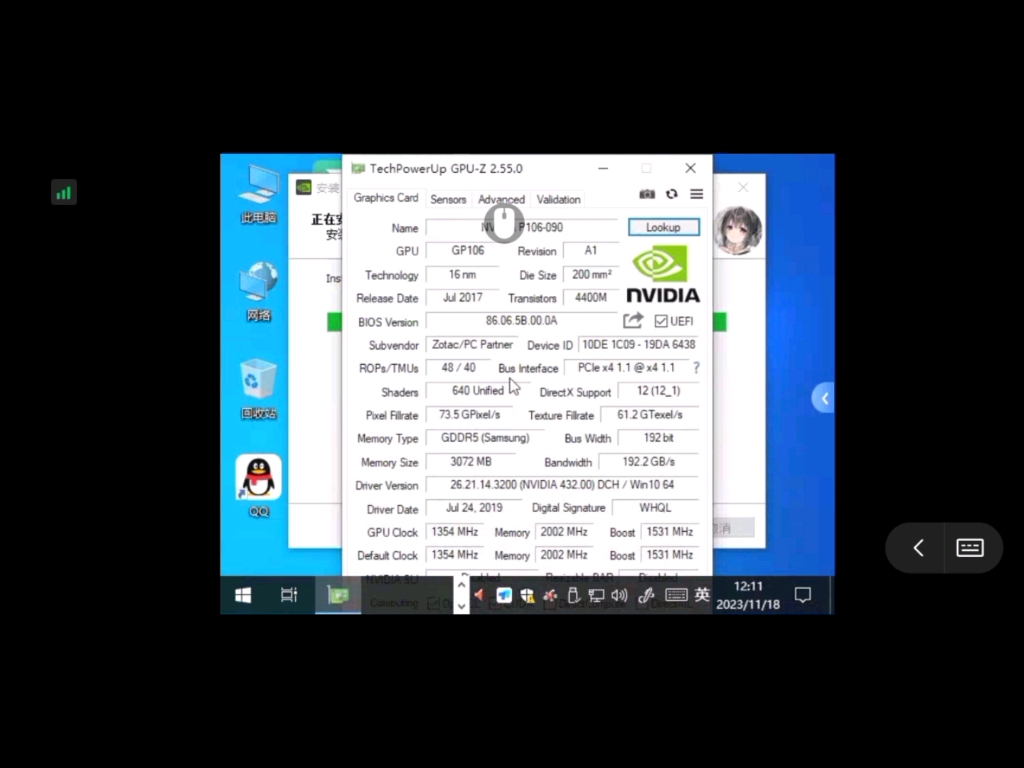The width and height of the screenshot is (1024, 768).
Task: Click the remote control back arrow
Action: tap(918, 547)
